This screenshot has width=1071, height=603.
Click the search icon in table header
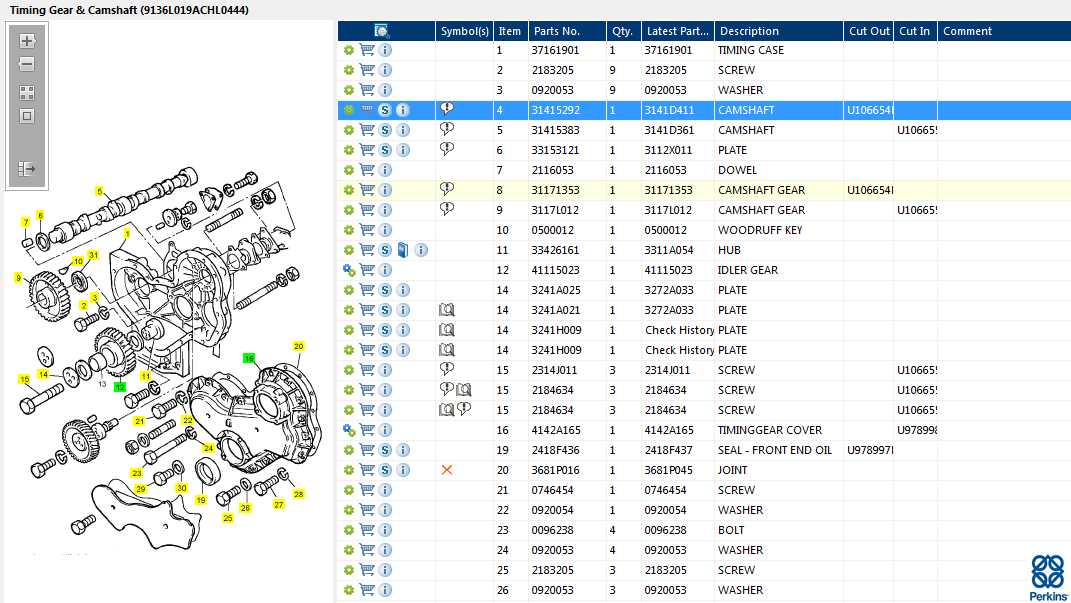click(x=382, y=31)
